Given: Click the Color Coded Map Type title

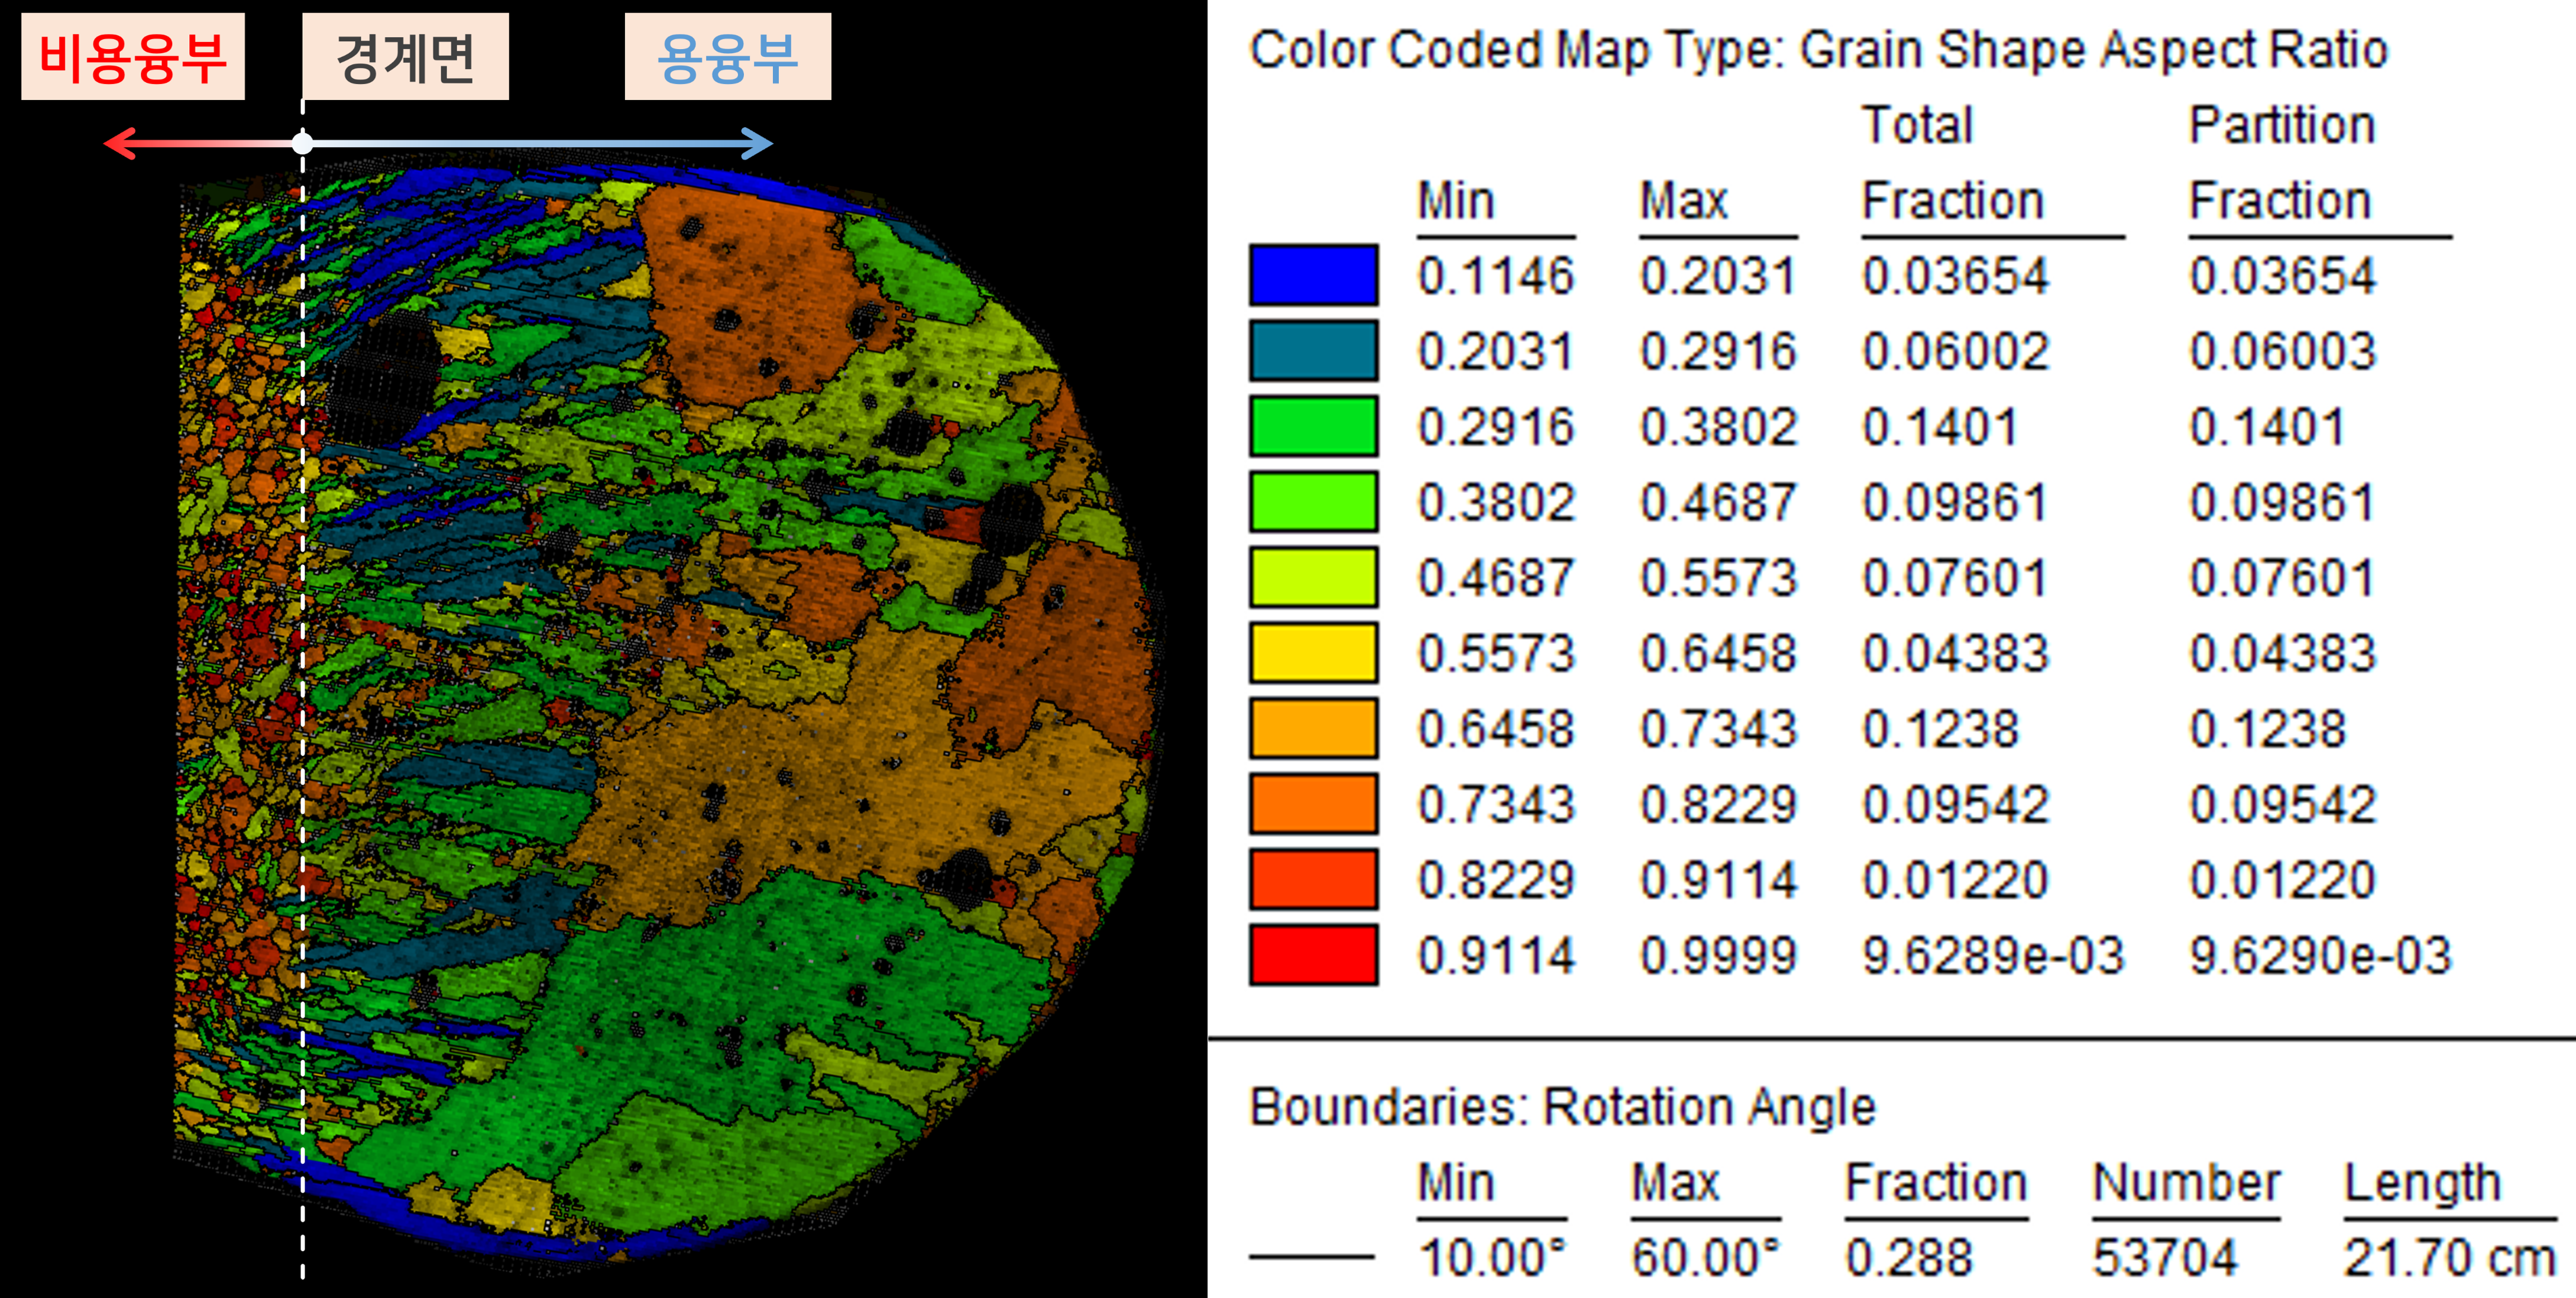Looking at the screenshot, I should click(1818, 50).
